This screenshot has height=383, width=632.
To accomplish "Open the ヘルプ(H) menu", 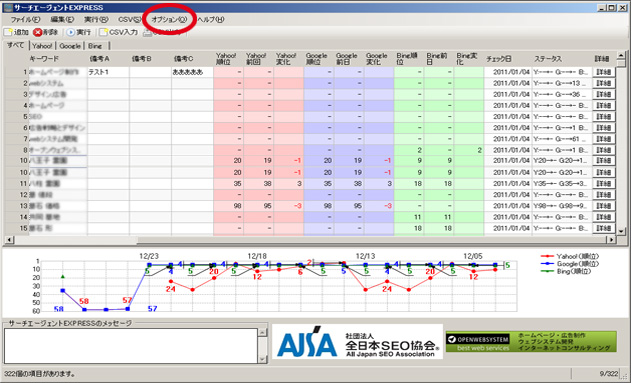I will click(x=210, y=19).
